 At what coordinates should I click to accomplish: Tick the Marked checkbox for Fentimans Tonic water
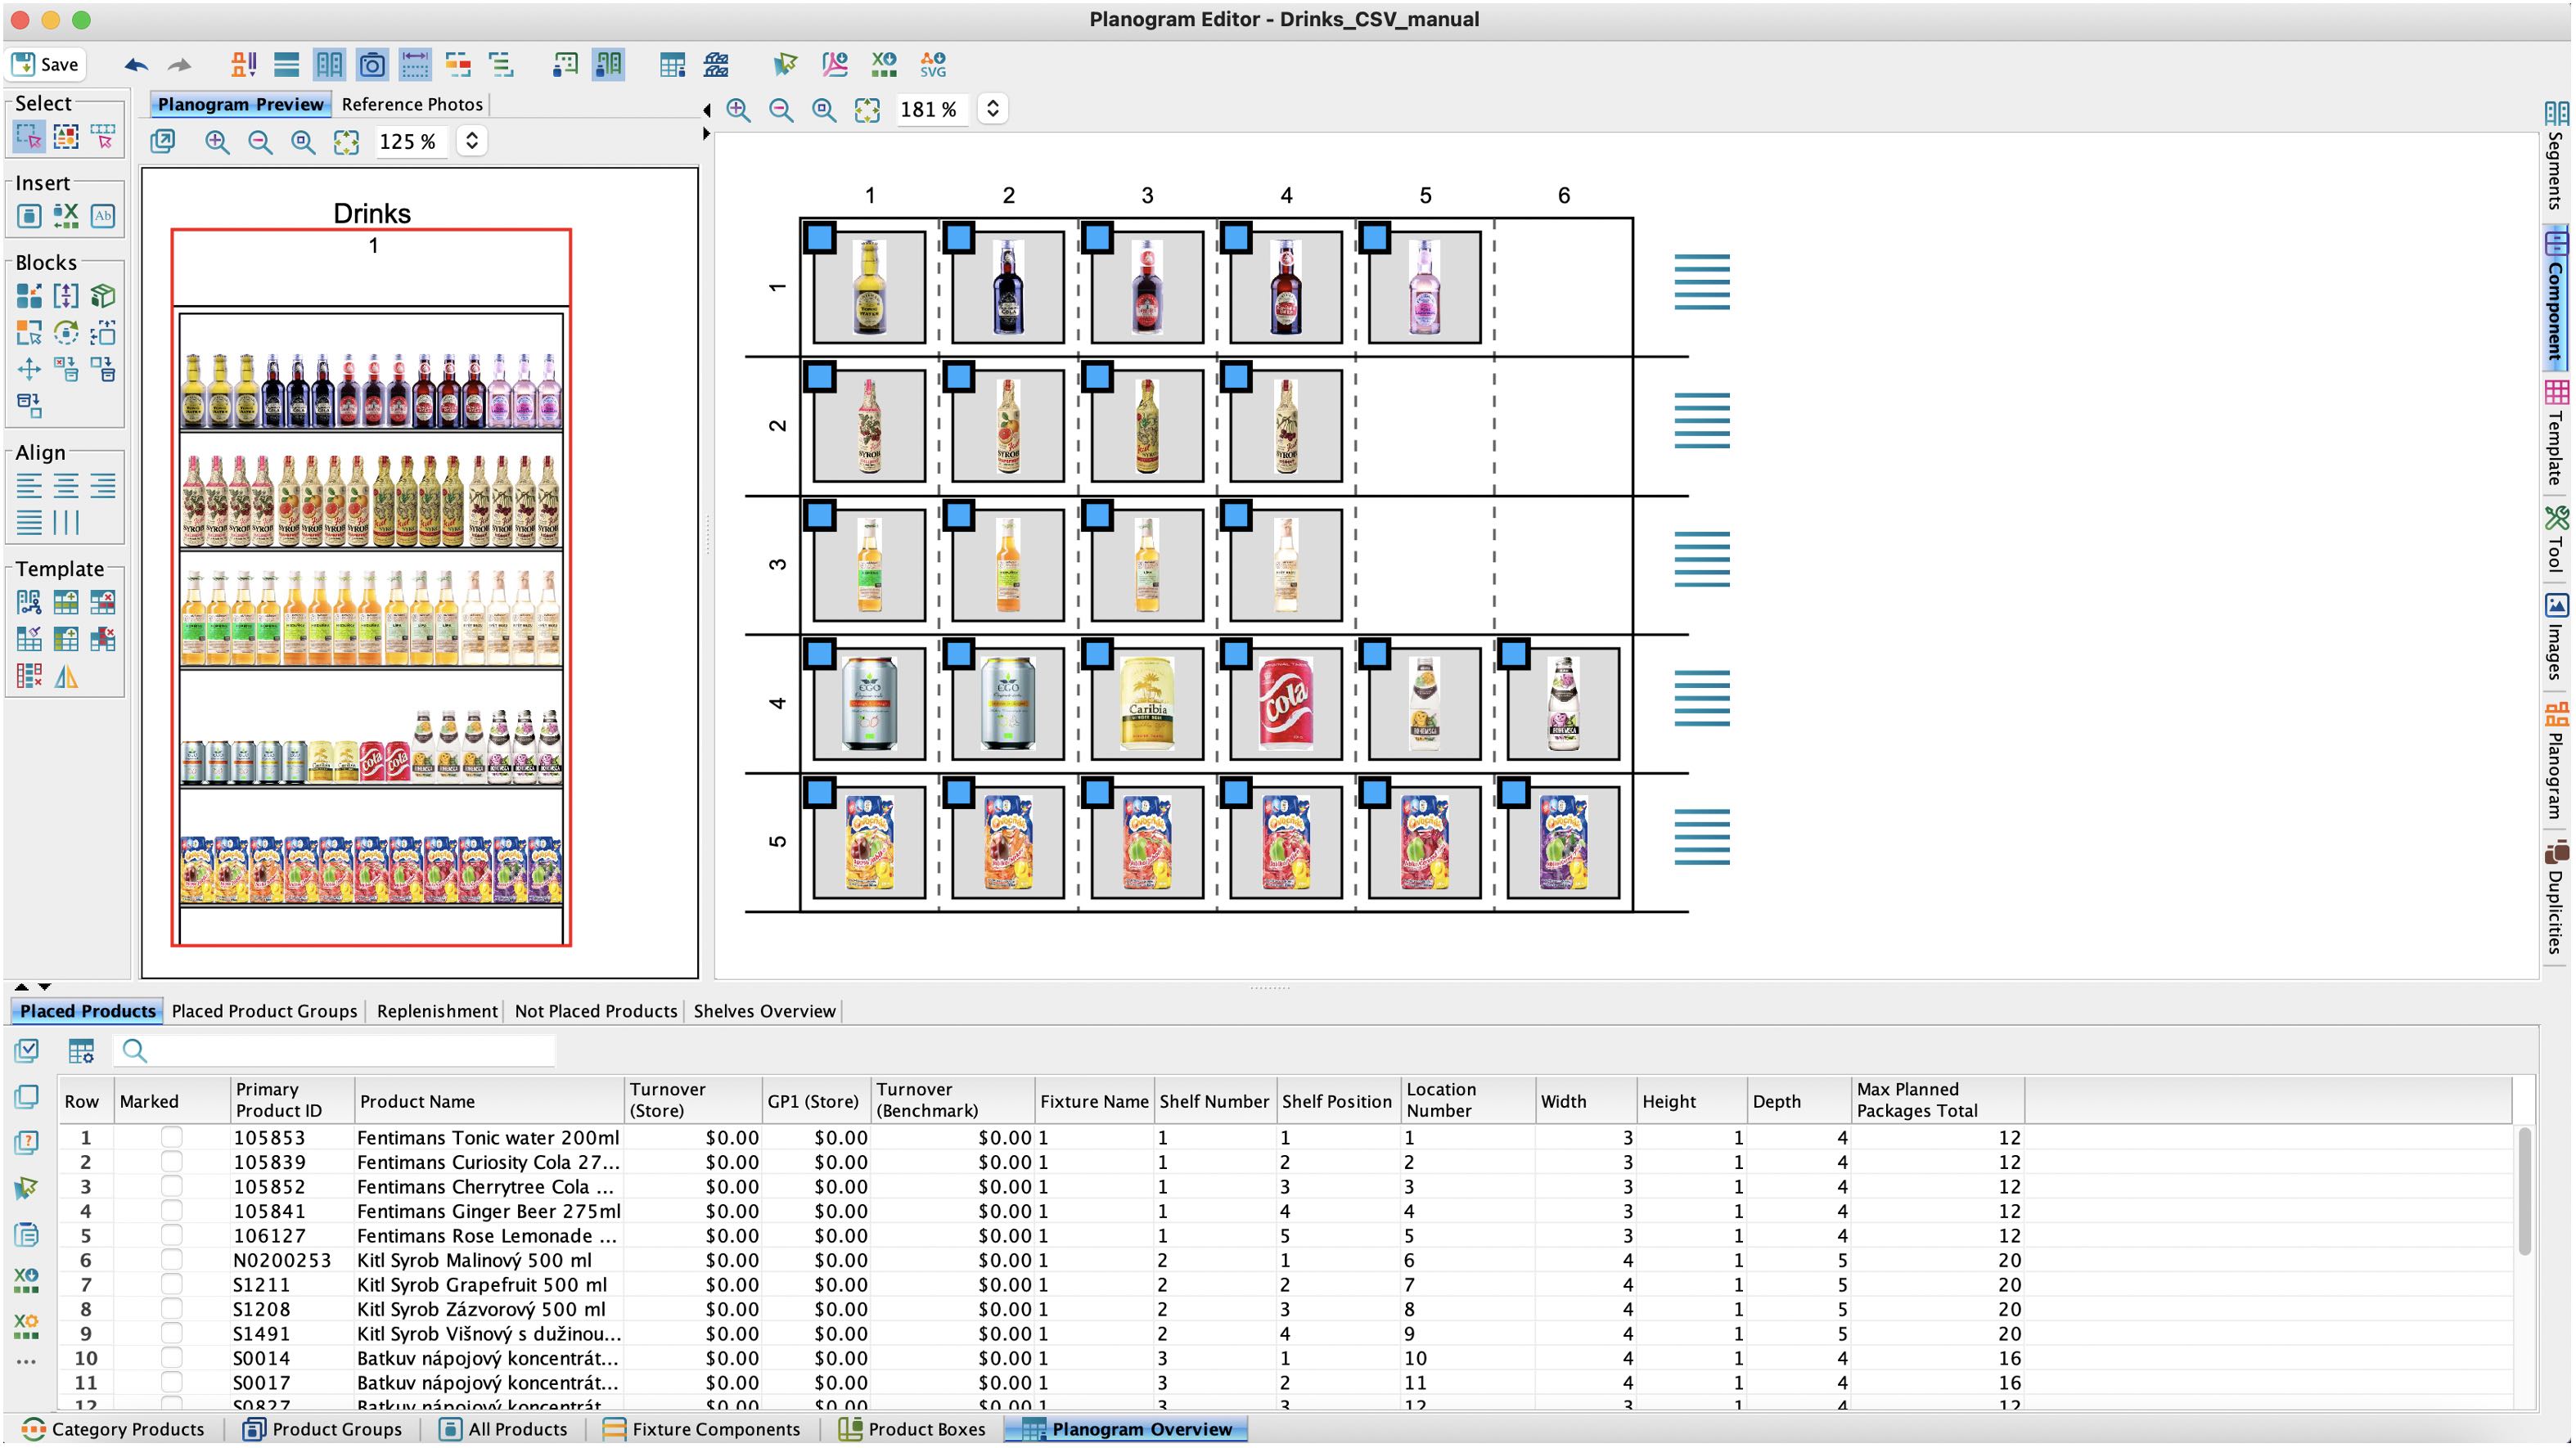click(172, 1137)
